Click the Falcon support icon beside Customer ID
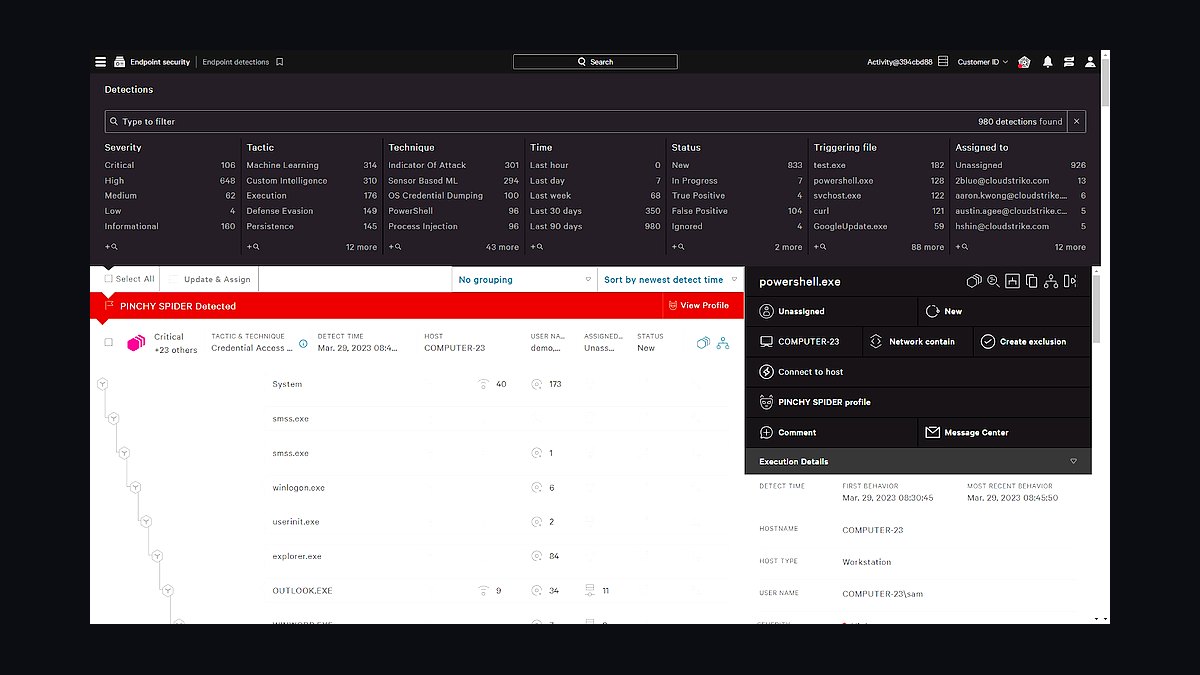The image size is (1200, 675). pos(1024,62)
